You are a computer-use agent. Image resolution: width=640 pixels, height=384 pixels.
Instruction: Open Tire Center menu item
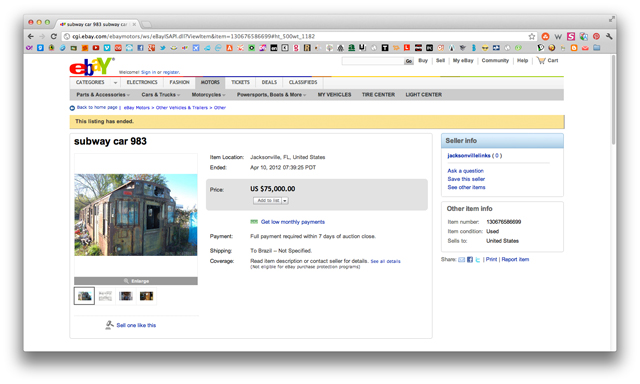pos(378,95)
